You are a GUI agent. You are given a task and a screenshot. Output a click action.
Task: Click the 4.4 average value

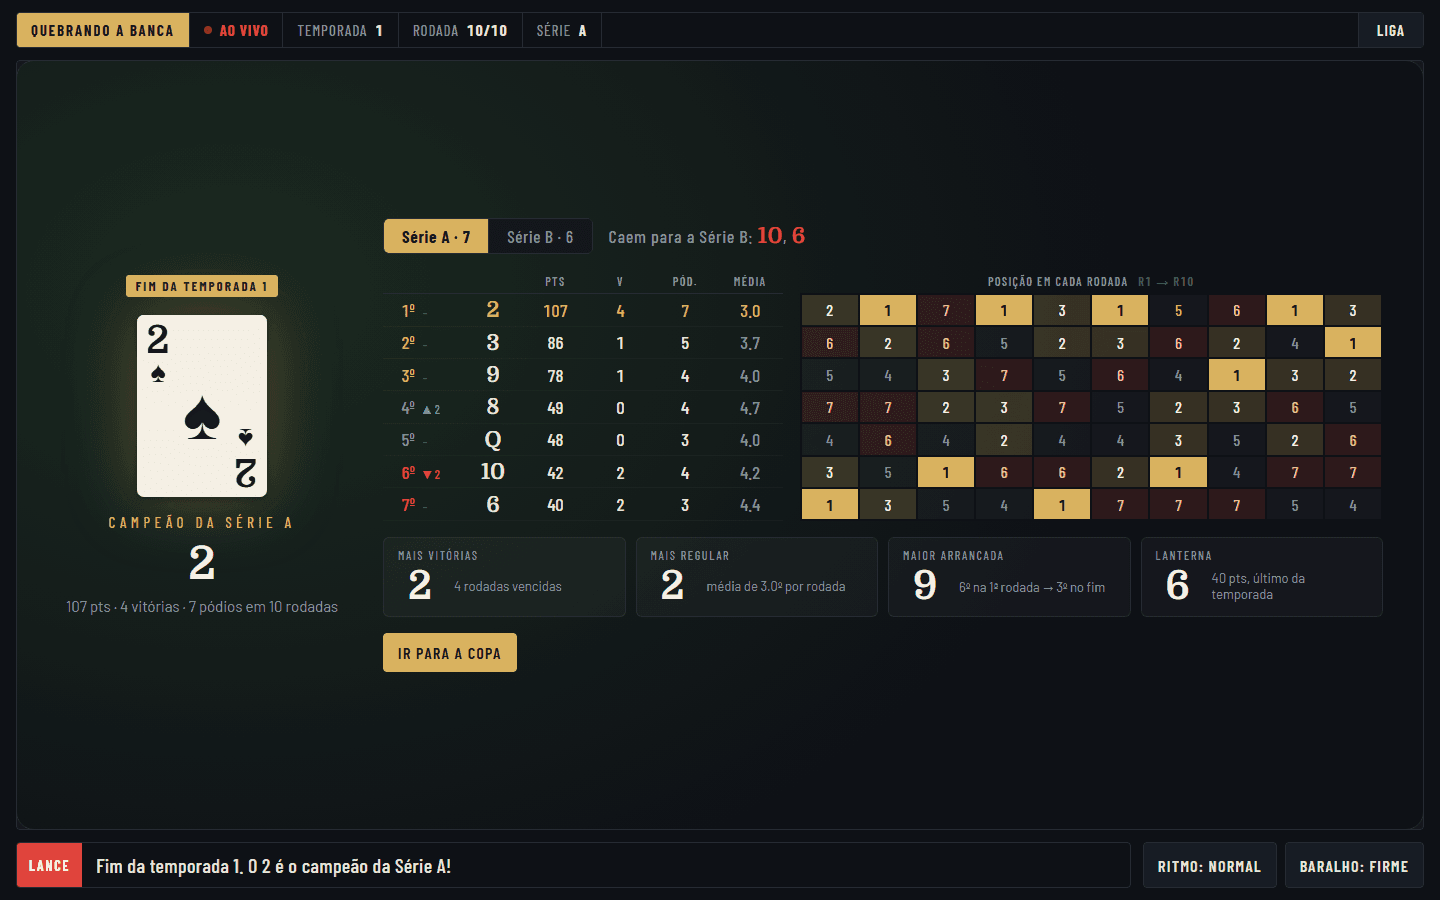point(750,505)
